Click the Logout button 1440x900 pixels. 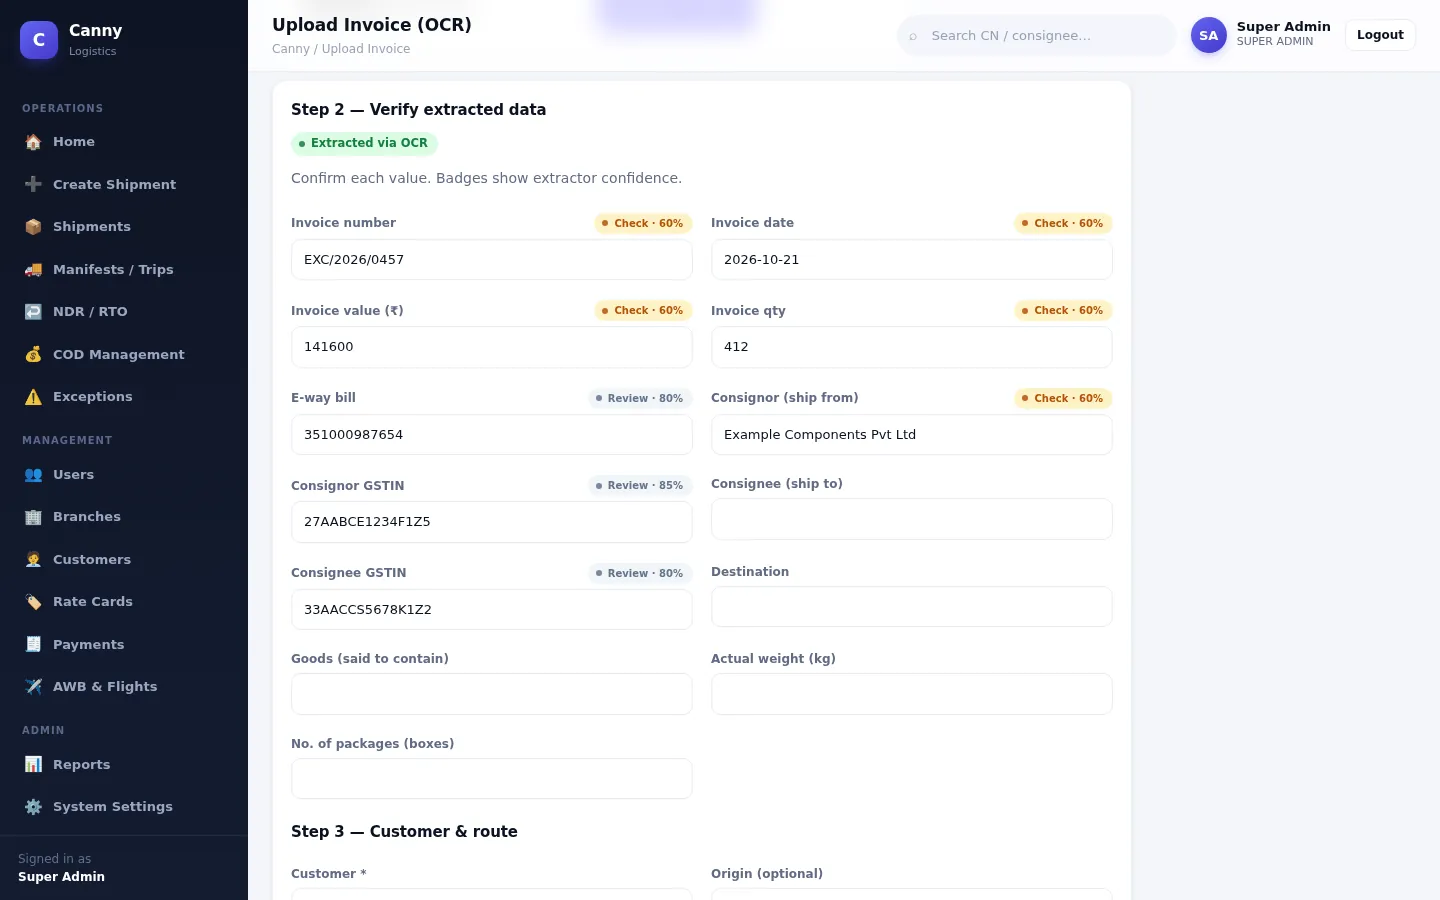click(x=1380, y=35)
